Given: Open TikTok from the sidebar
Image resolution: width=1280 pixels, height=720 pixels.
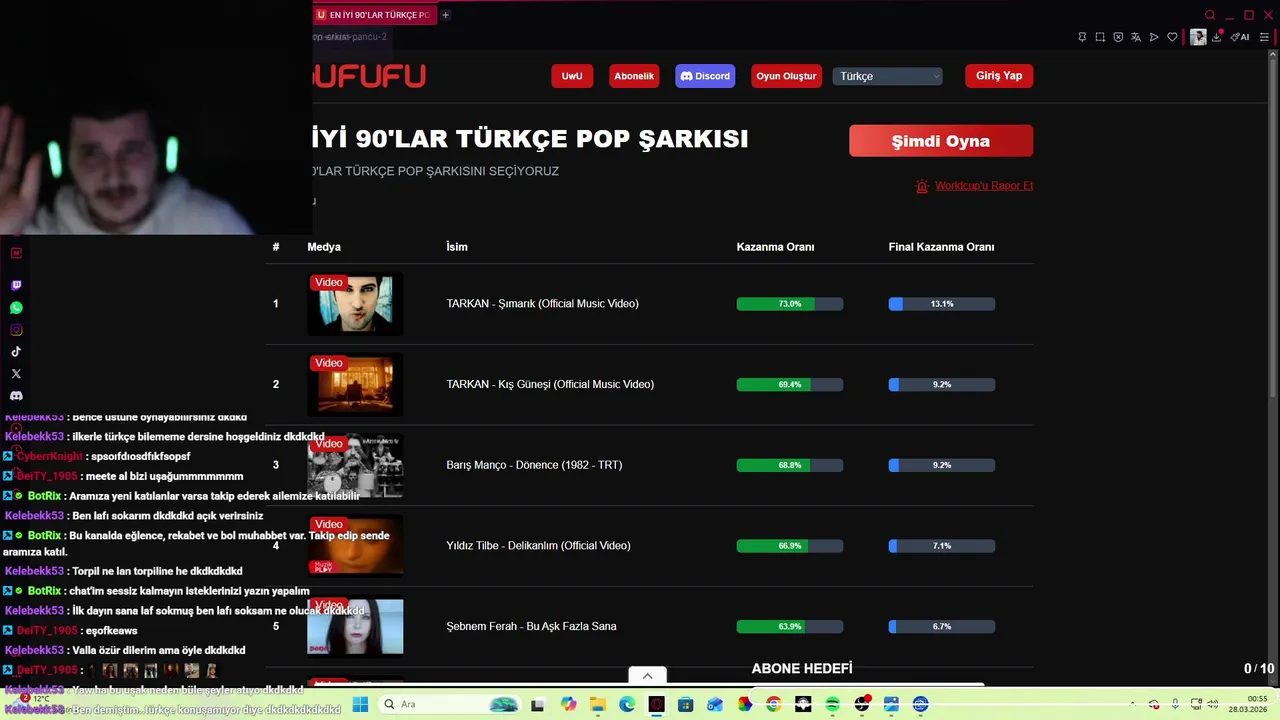Looking at the screenshot, I should click(16, 352).
